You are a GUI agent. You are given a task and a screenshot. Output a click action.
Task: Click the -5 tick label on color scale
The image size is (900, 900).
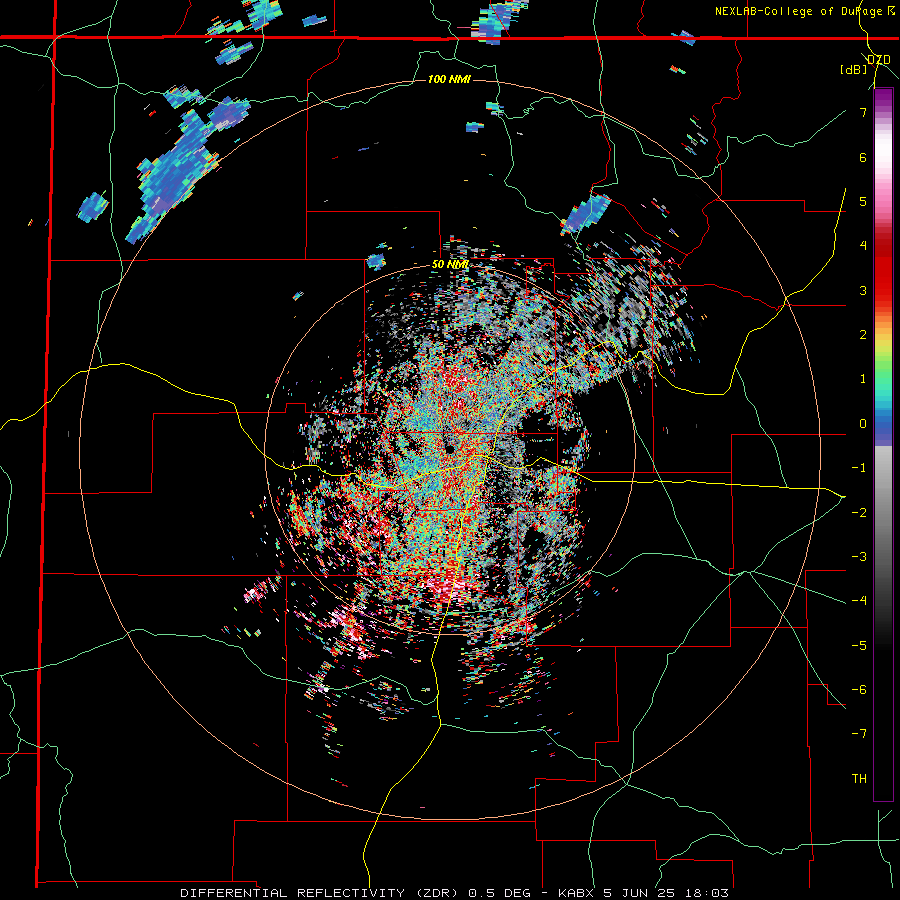click(x=859, y=645)
